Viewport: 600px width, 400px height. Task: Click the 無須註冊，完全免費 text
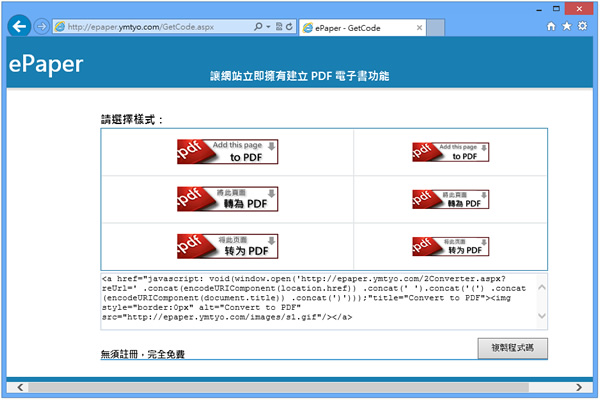pyautogui.click(x=143, y=354)
